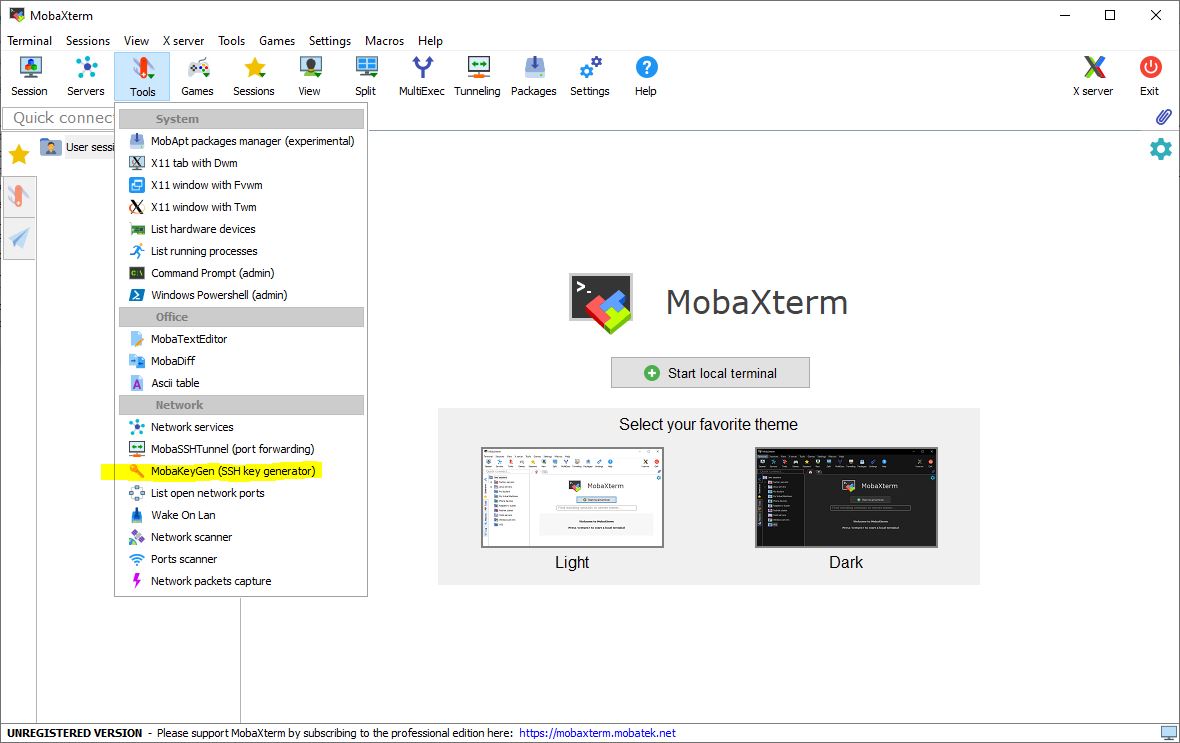This screenshot has height=743, width=1180.
Task: Open the Settings gears toolbar button
Action: point(590,77)
